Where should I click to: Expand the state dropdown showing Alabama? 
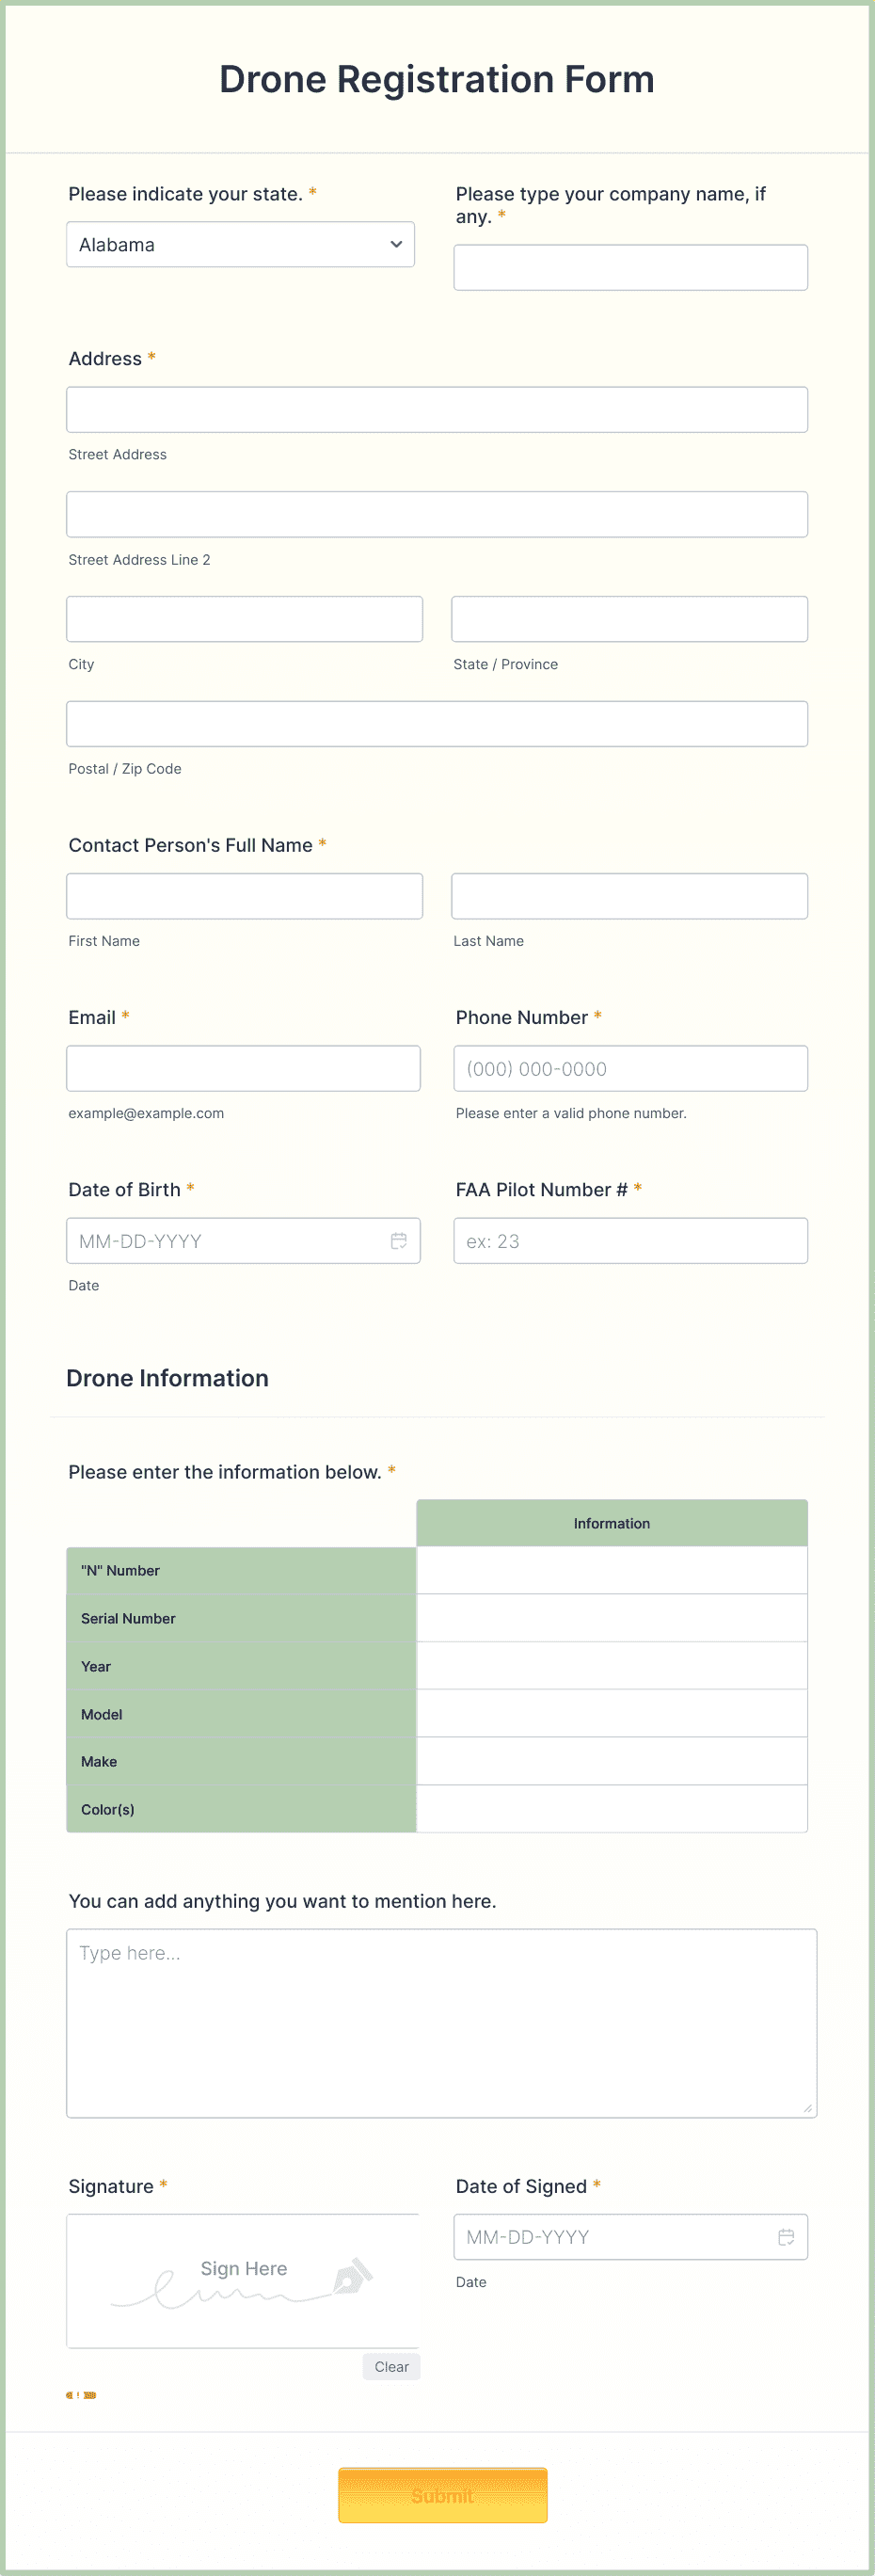click(240, 245)
